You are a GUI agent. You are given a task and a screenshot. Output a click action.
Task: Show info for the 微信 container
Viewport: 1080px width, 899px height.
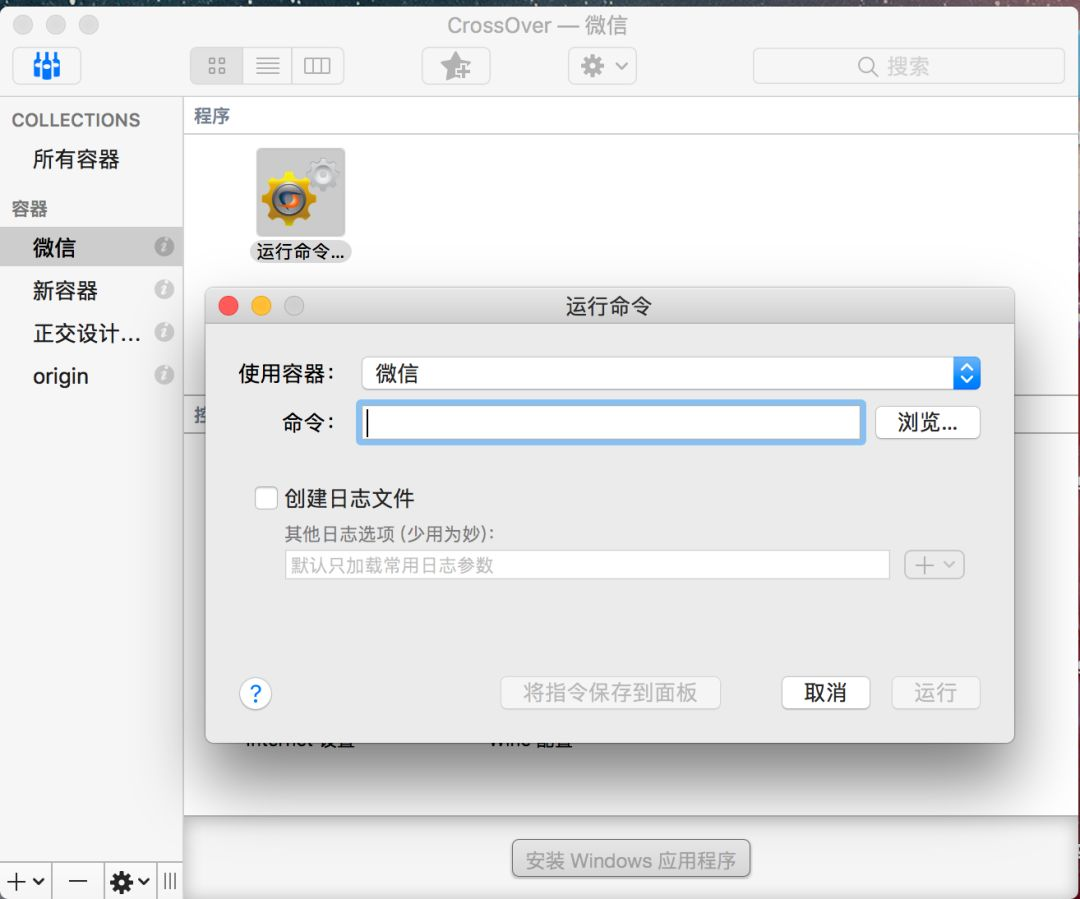tap(164, 247)
